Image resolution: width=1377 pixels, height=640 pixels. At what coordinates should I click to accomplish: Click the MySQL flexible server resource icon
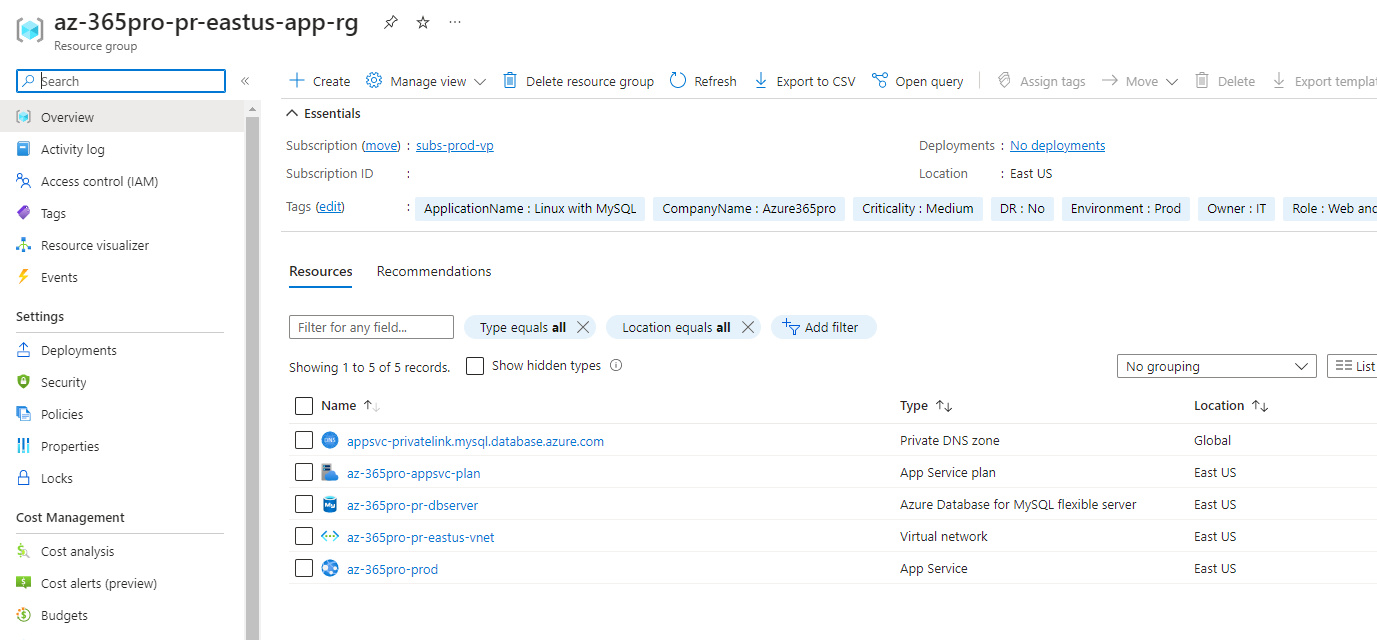[330, 505]
